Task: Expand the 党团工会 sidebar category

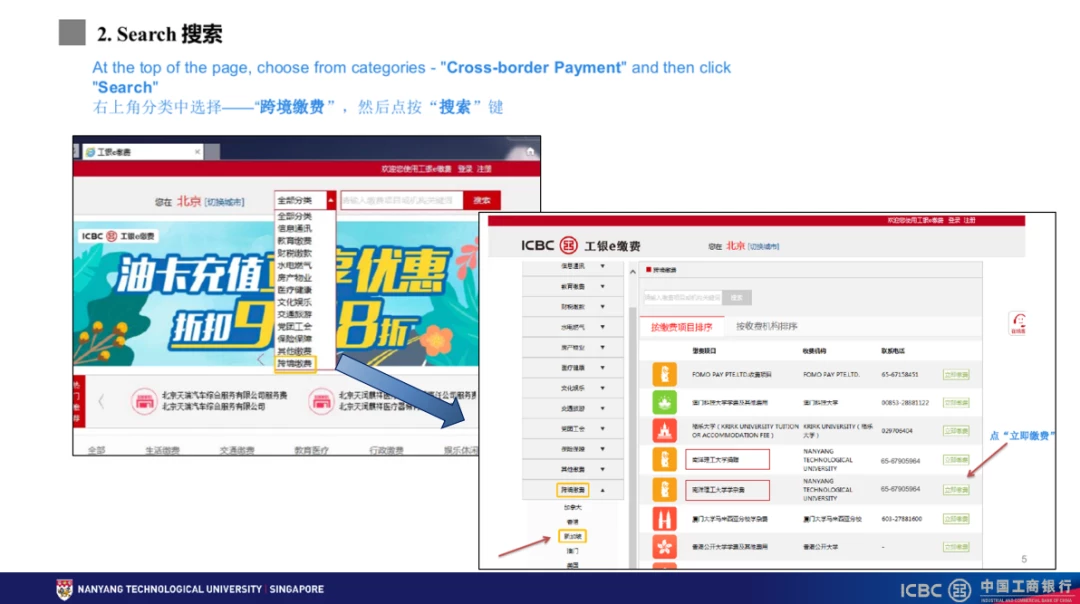Action: (x=603, y=428)
